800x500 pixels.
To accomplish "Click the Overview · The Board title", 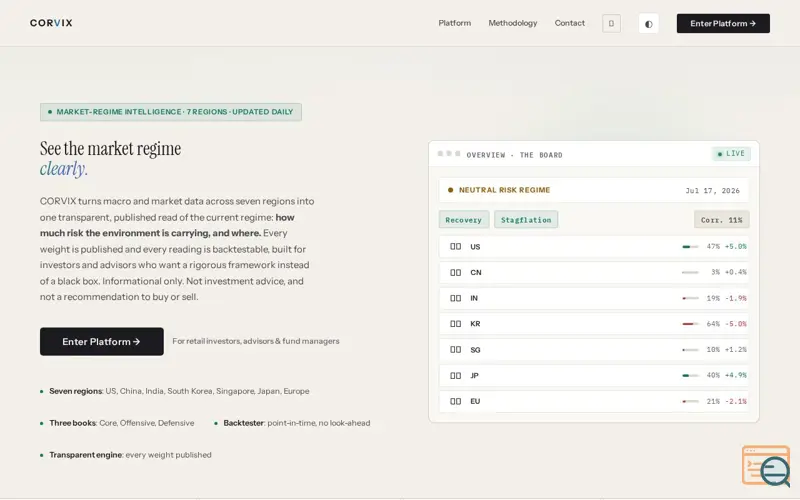I will tap(514, 155).
